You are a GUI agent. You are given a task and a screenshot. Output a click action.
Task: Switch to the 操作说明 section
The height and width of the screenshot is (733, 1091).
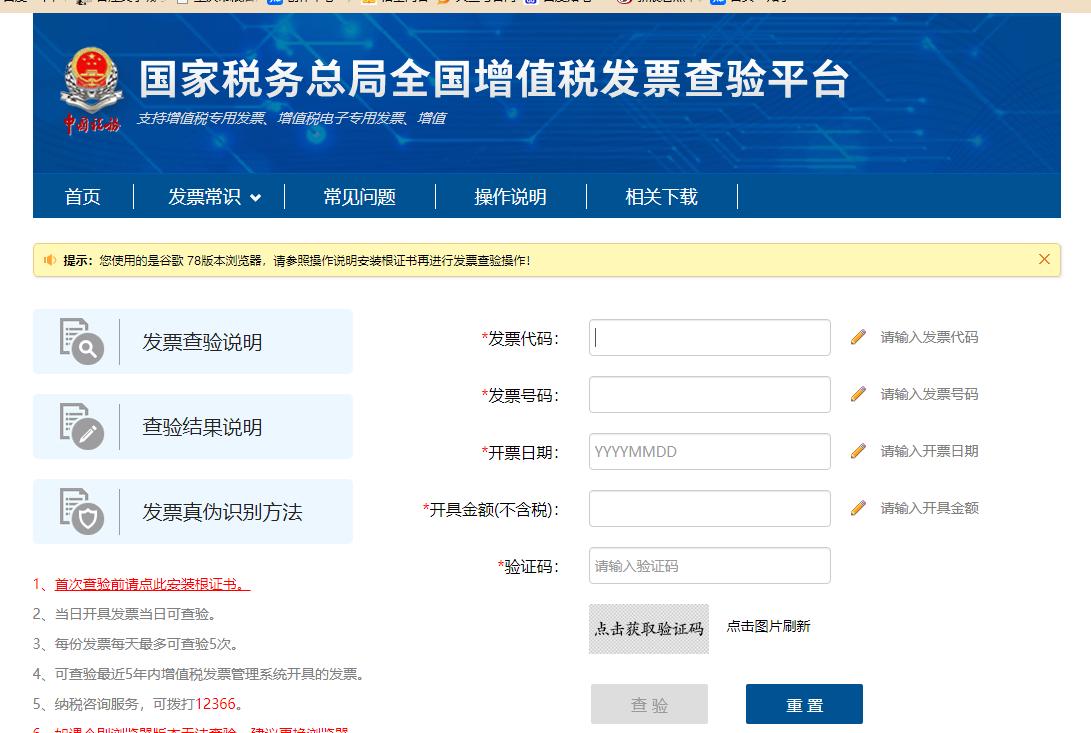click(x=509, y=197)
